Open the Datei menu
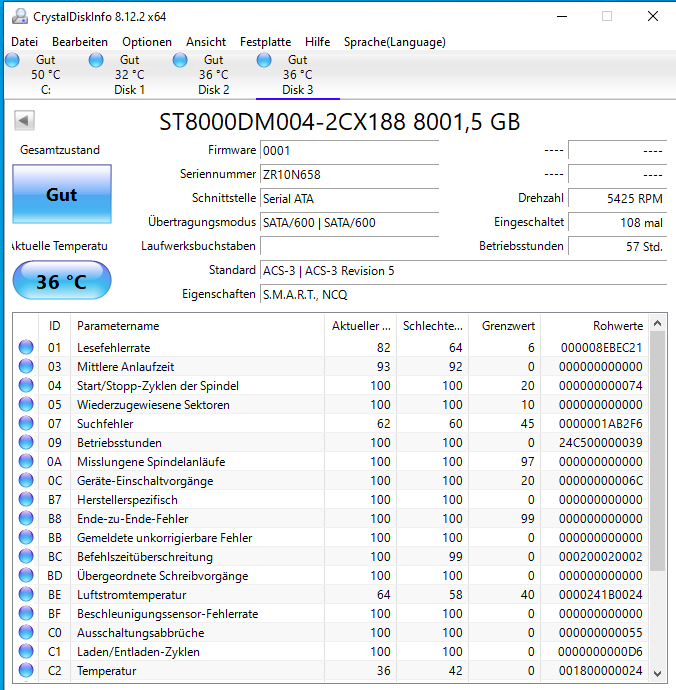The height and width of the screenshot is (690, 676). pos(24,42)
